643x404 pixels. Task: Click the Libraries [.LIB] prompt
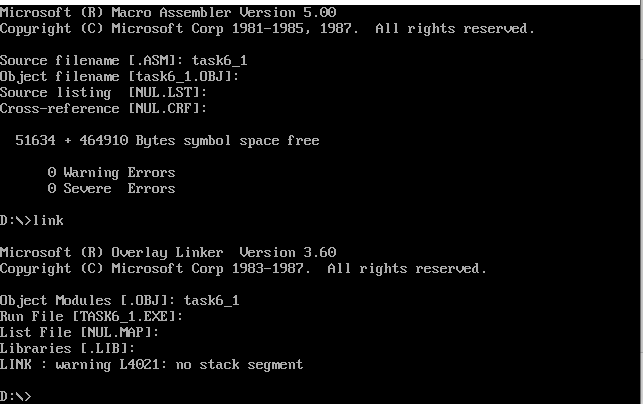click(67, 349)
